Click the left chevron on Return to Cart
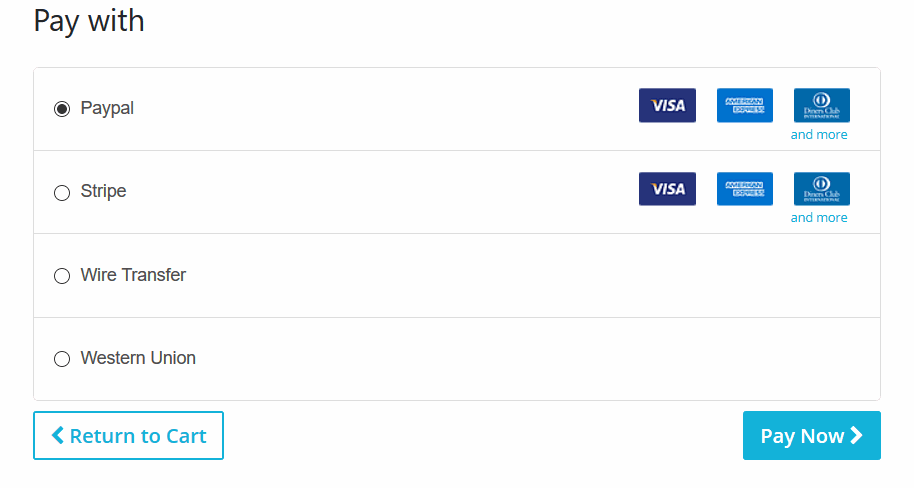The image size is (914, 488). tap(58, 435)
